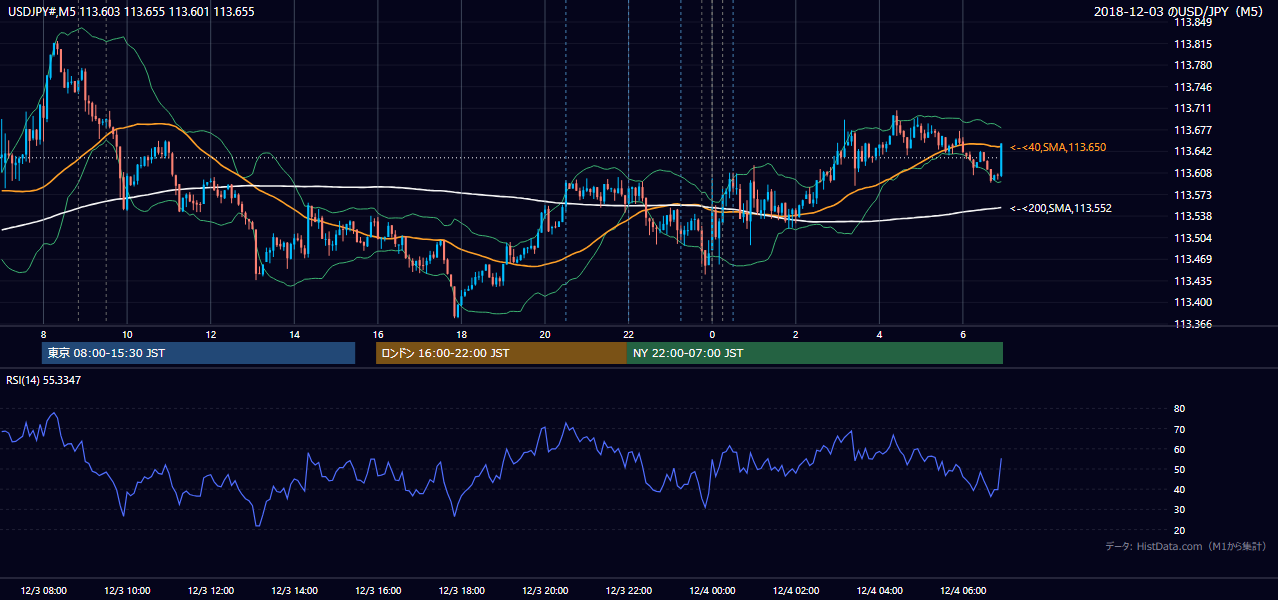Click price axis value 113.573
Screen dimensions: 1278x600
(1192, 195)
